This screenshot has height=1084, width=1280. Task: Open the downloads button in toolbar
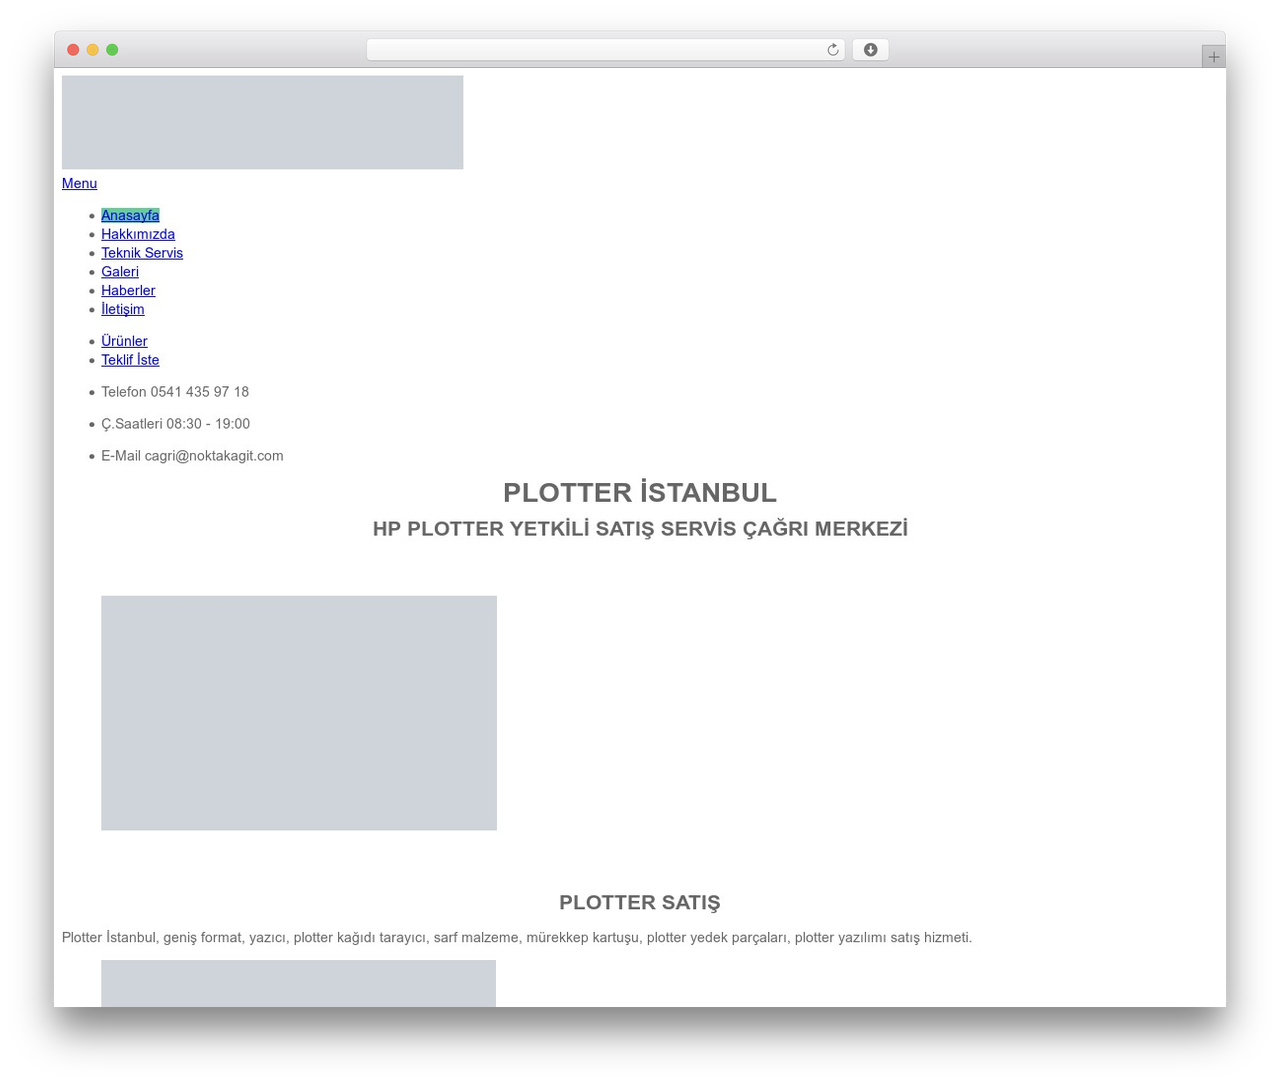[x=870, y=50]
